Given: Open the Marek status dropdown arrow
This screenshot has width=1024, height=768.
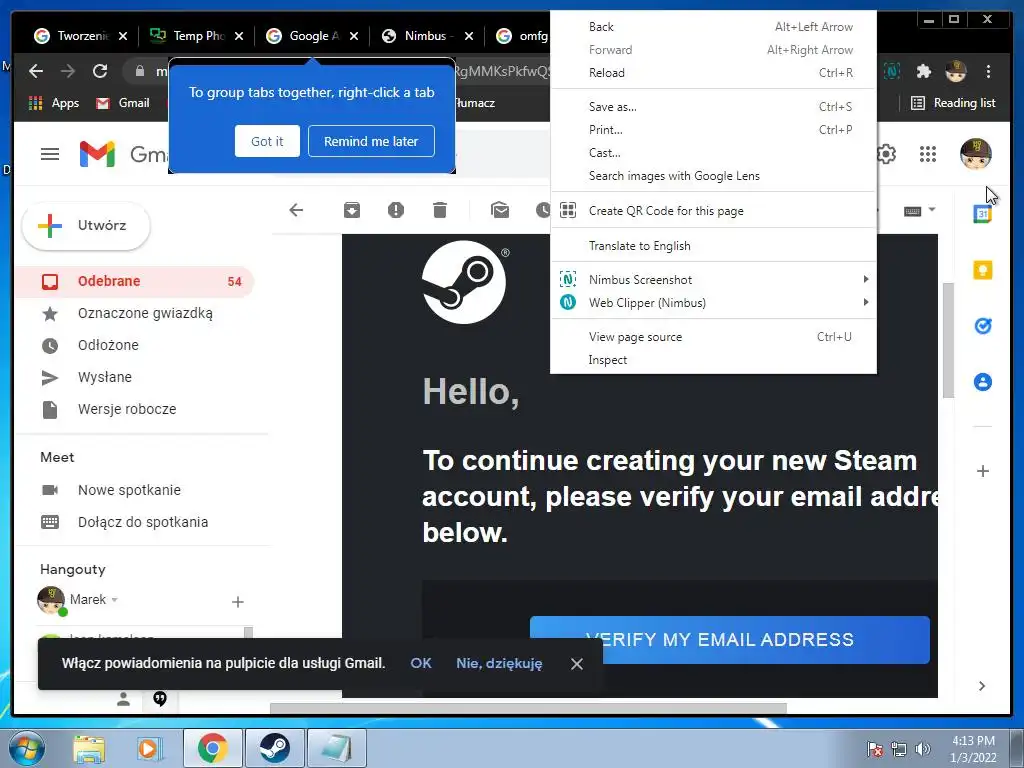Looking at the screenshot, I should coord(114,600).
